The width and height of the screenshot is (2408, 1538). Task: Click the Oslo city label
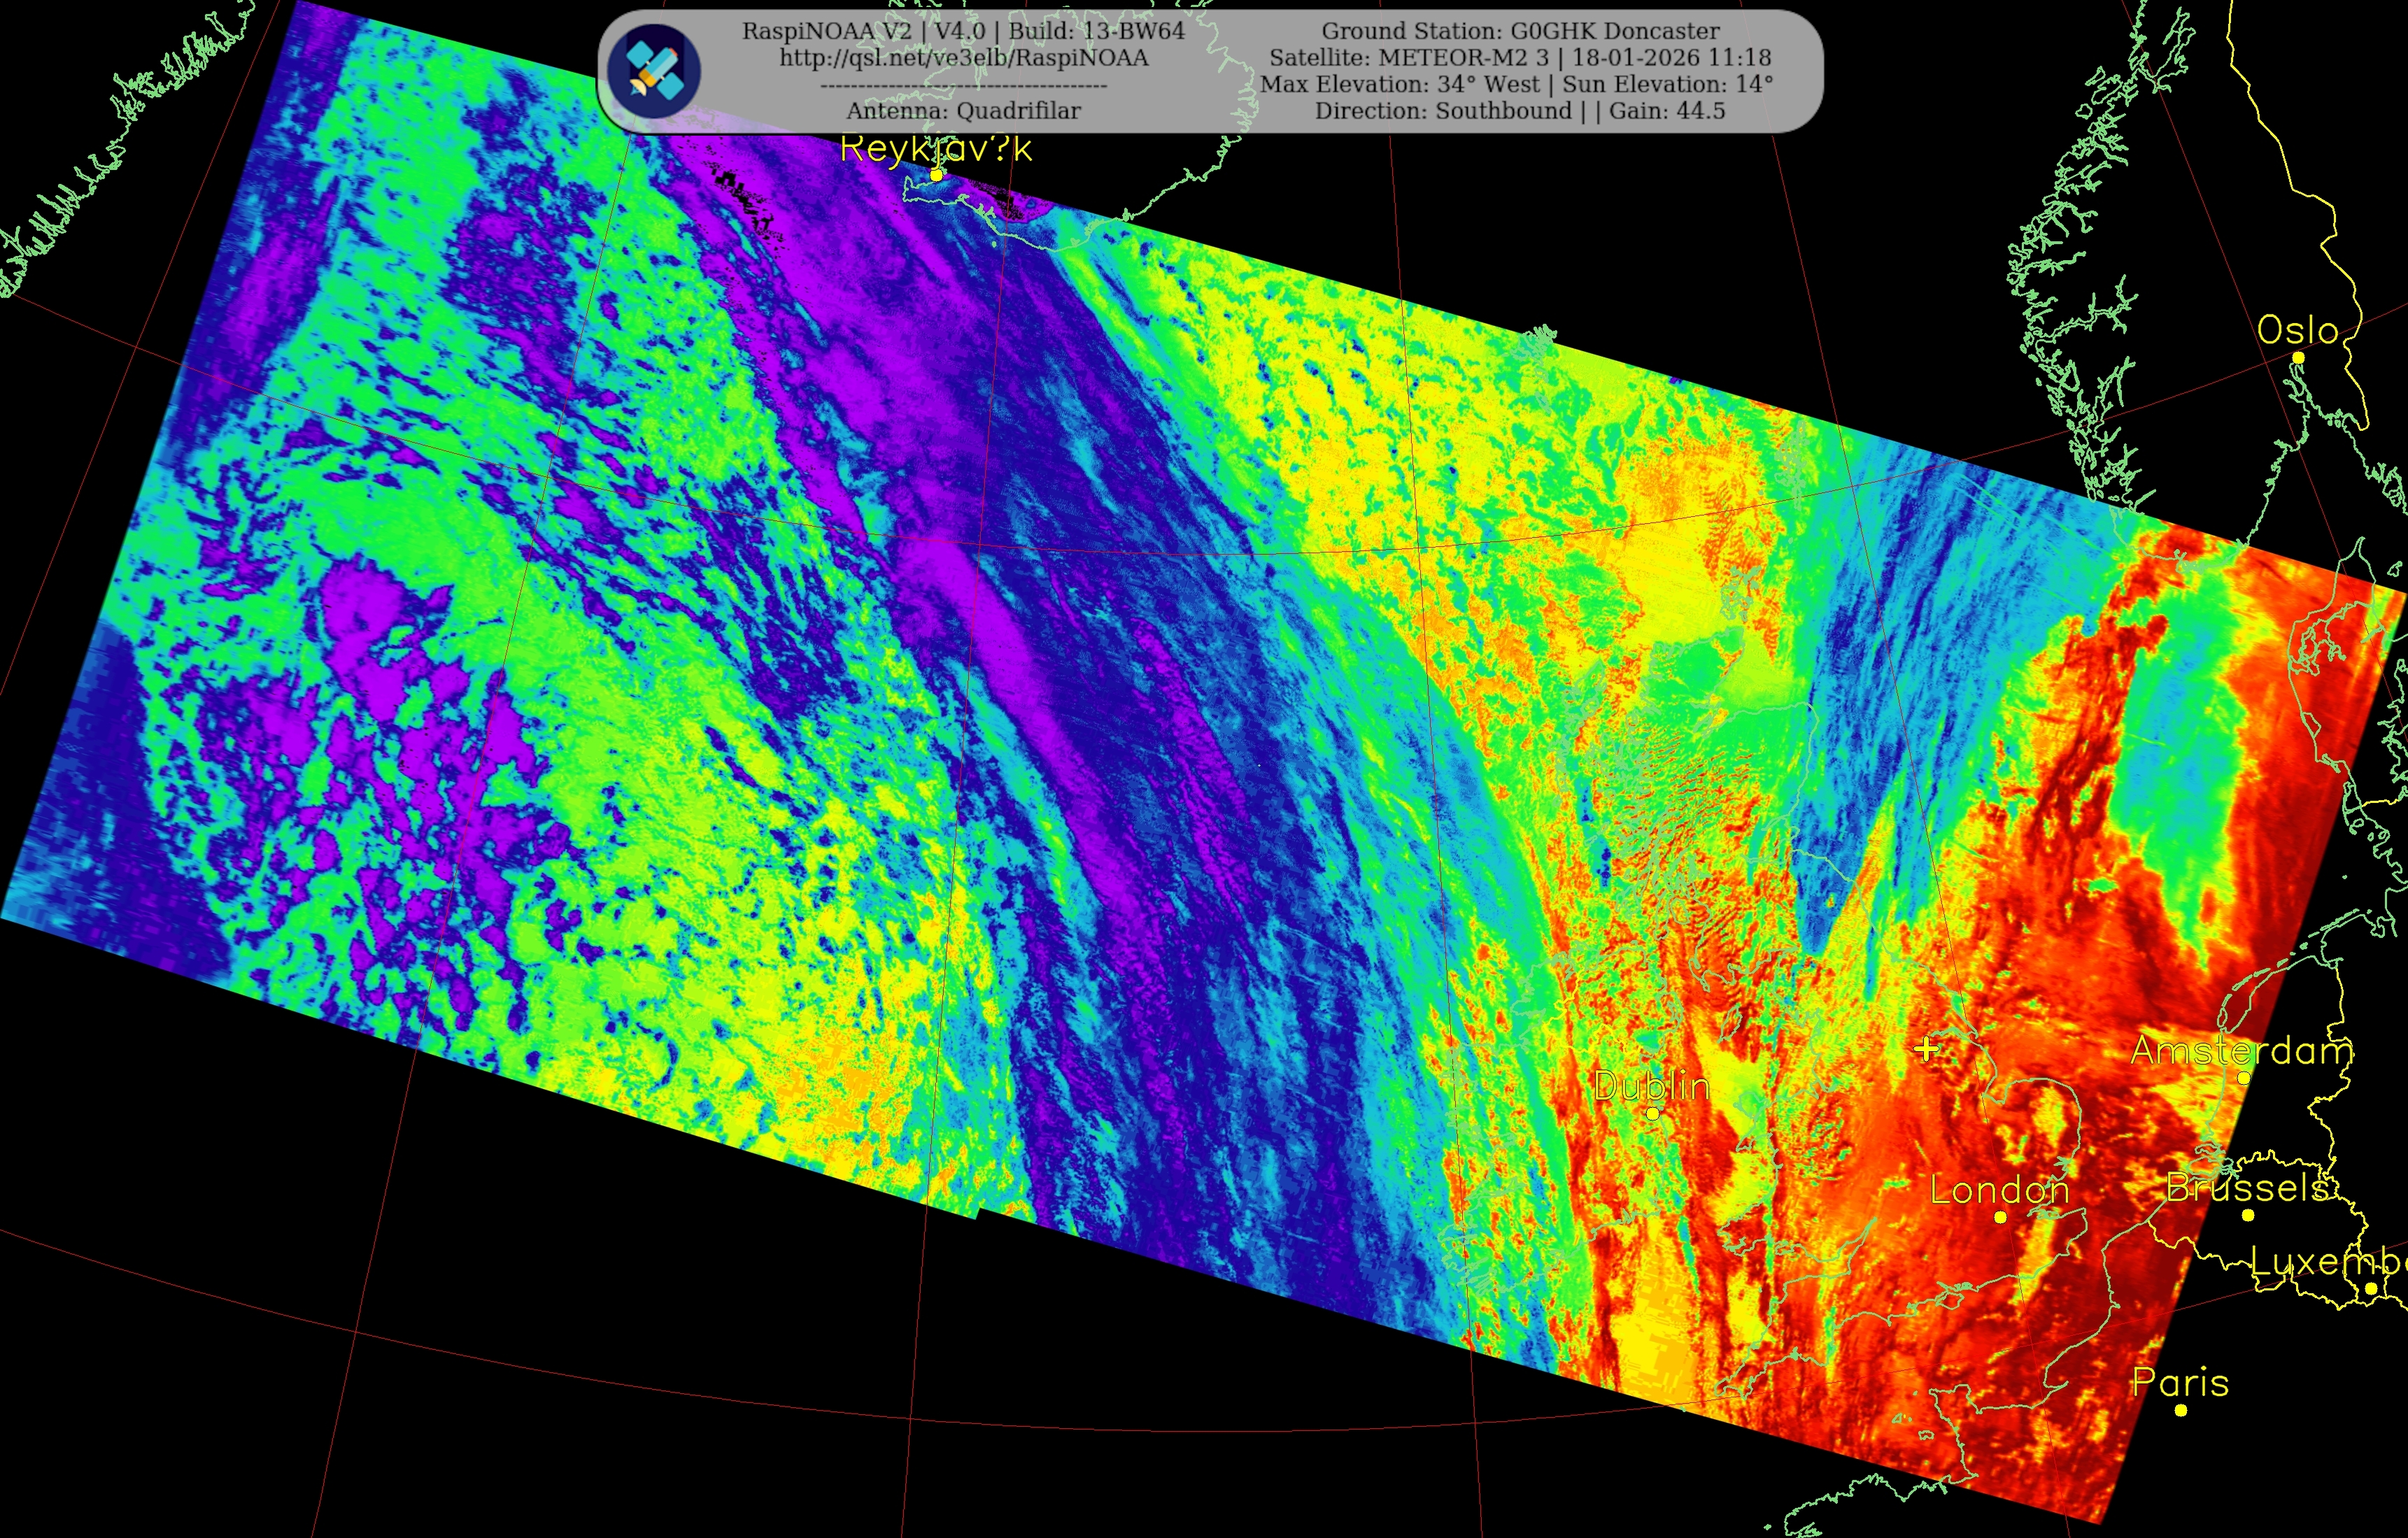click(x=2297, y=330)
